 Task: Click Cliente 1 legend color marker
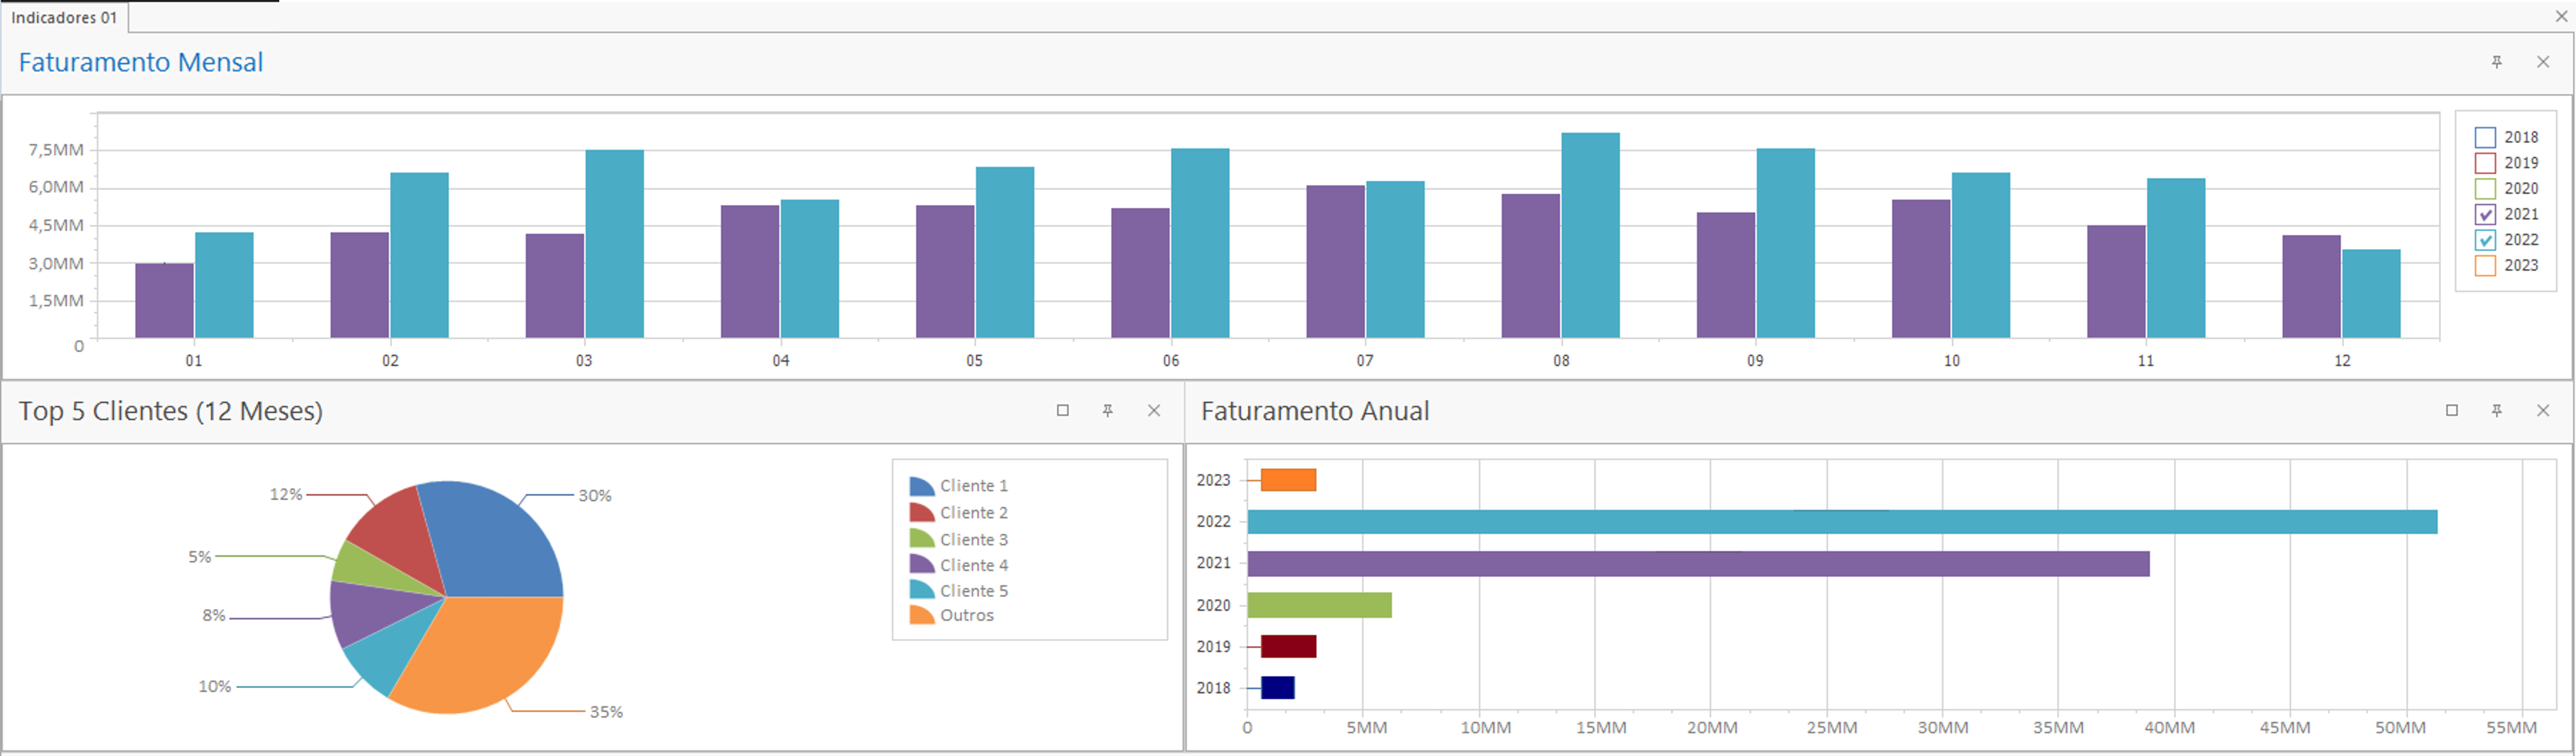pos(921,487)
